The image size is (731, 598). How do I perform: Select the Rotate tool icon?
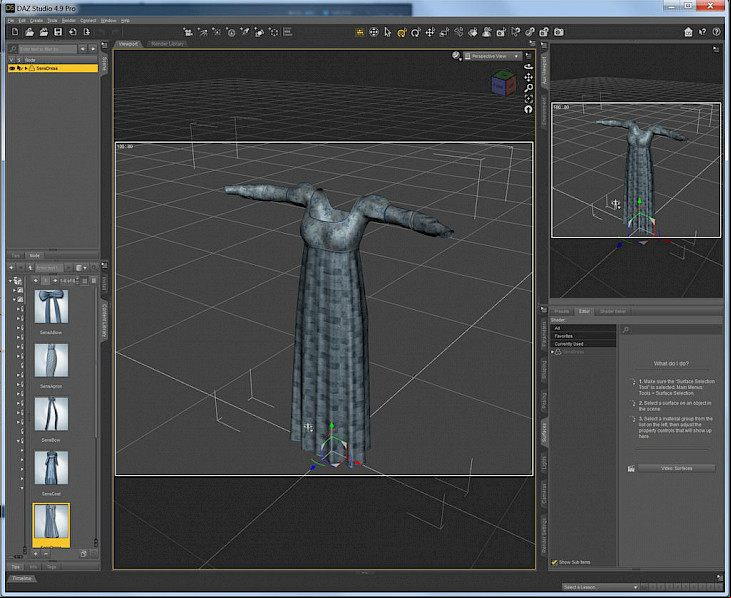415,32
